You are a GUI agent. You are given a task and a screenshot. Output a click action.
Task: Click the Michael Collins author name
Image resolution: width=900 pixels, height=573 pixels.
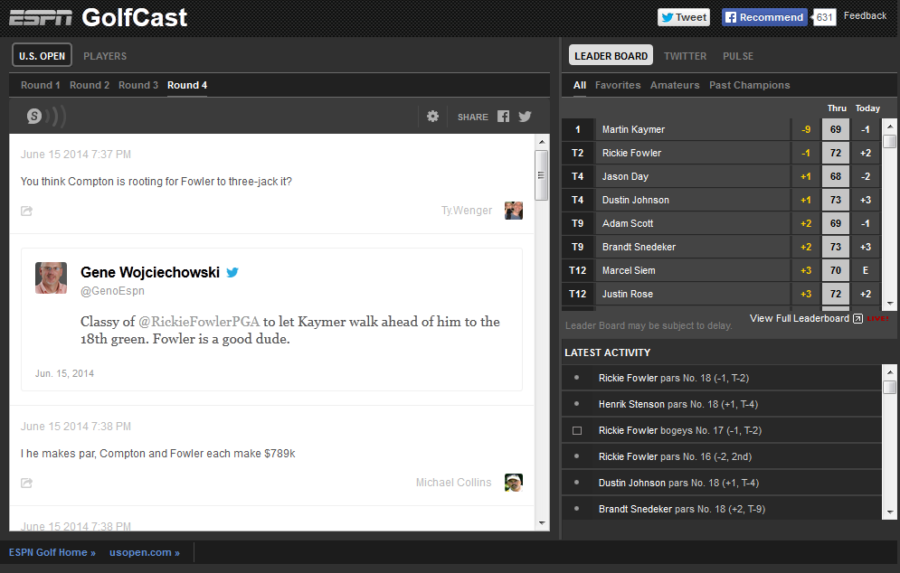tap(453, 482)
